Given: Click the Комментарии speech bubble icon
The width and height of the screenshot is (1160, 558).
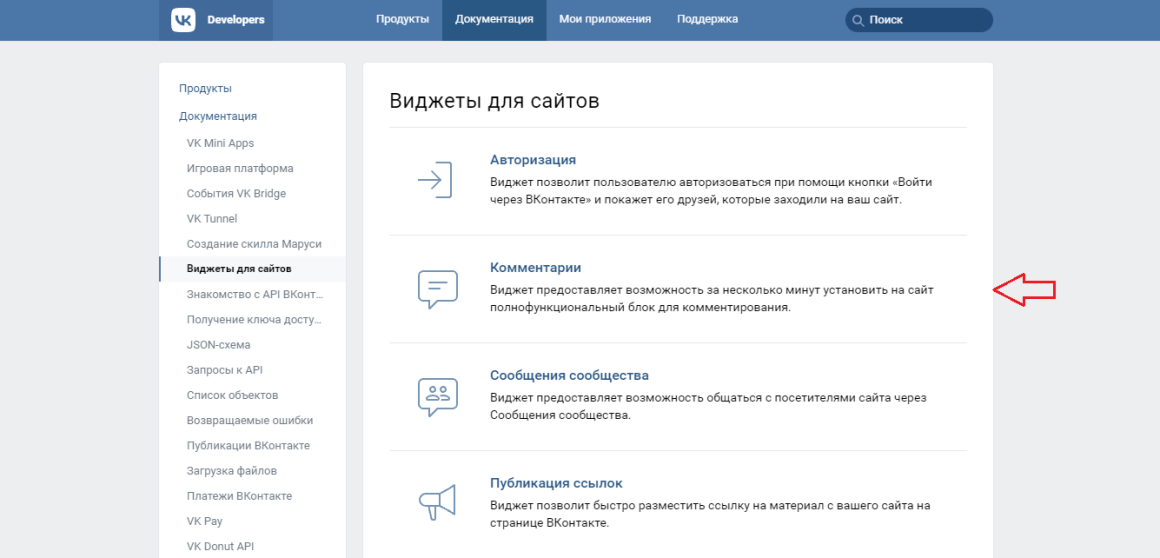Looking at the screenshot, I should pos(437,289).
